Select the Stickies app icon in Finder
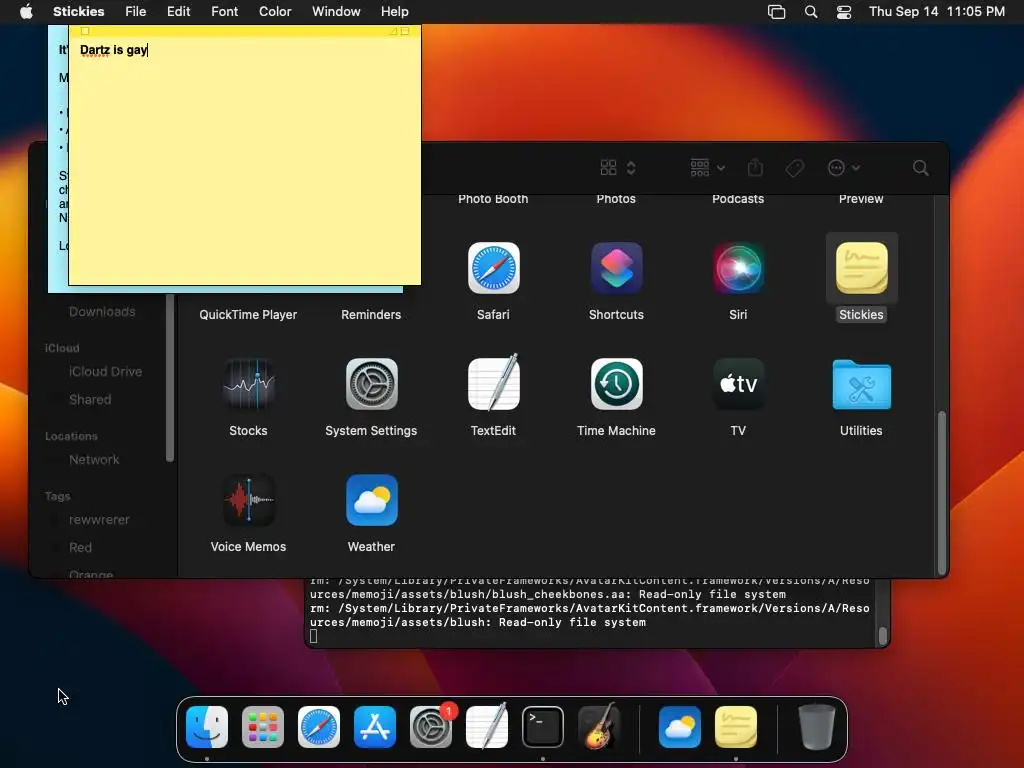Image resolution: width=1024 pixels, height=768 pixels. [861, 268]
